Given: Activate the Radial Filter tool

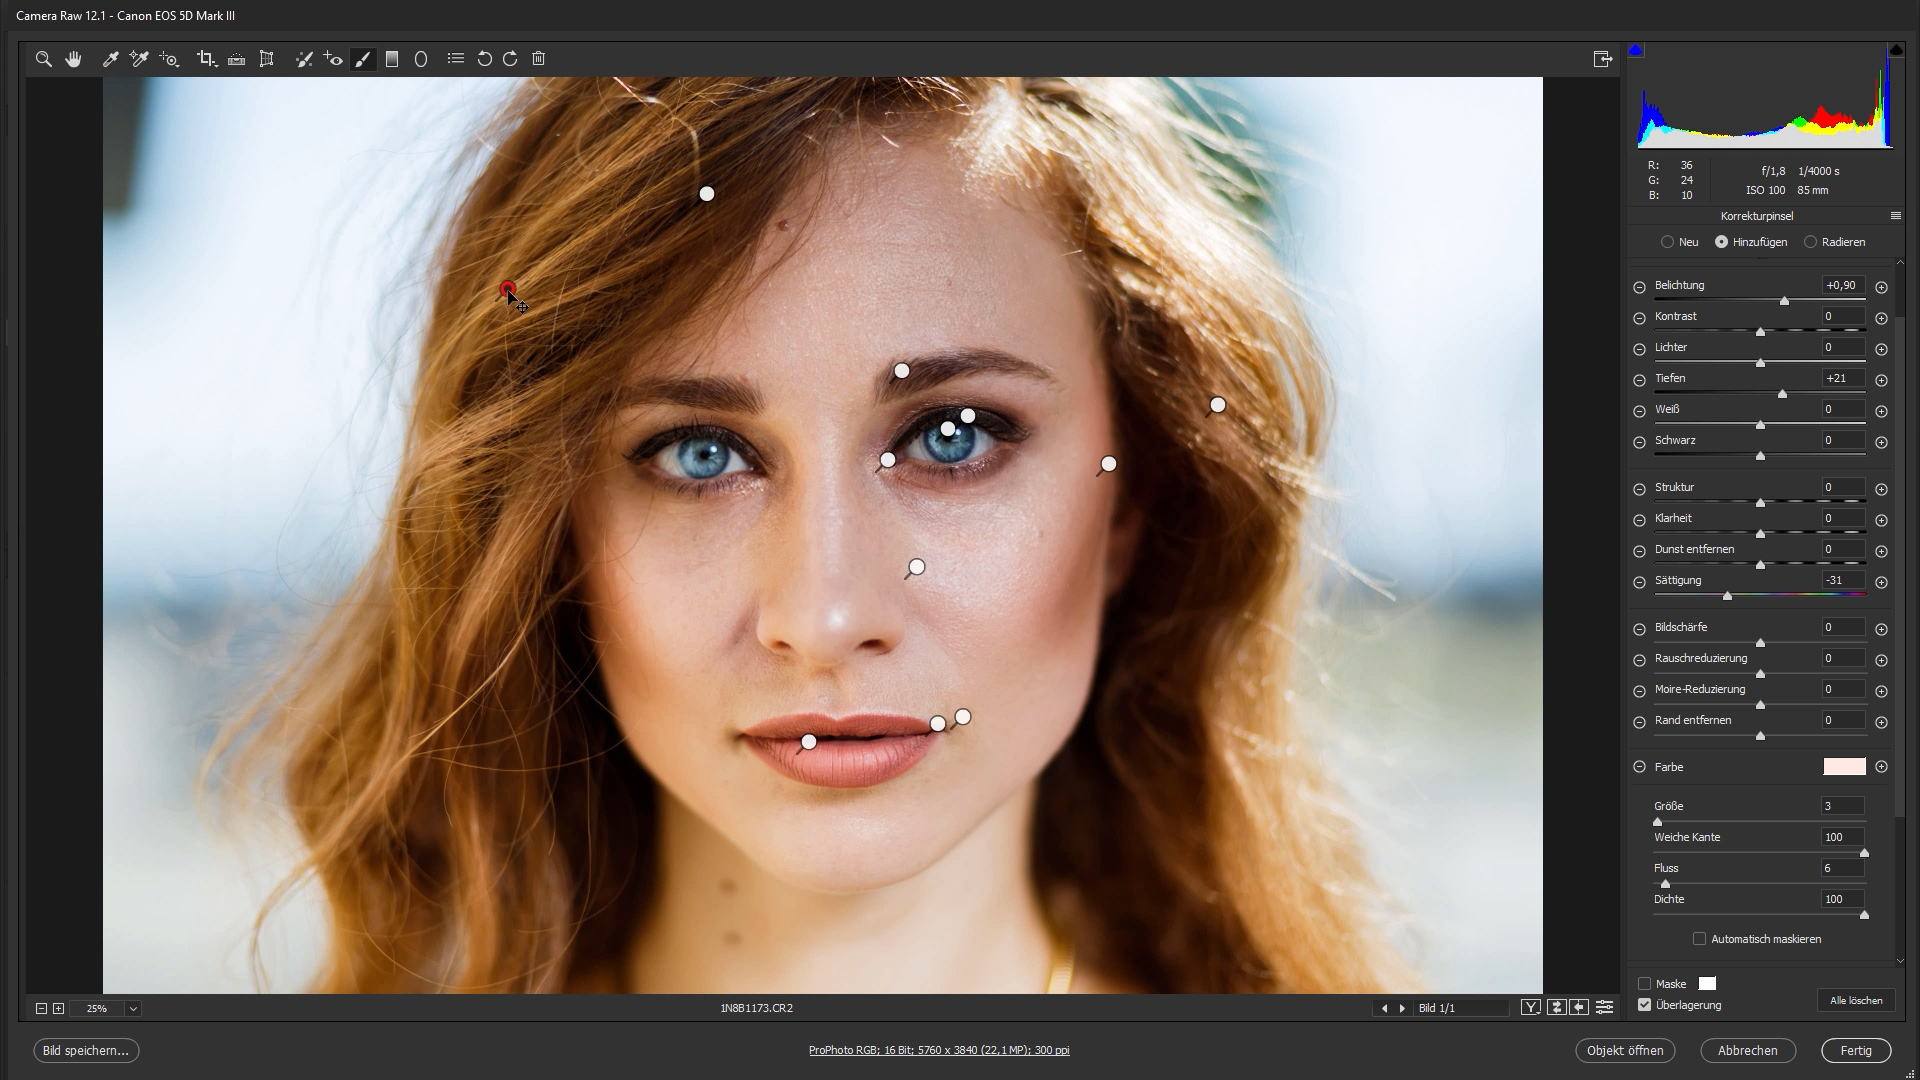Looking at the screenshot, I should pyautogui.click(x=420, y=59).
